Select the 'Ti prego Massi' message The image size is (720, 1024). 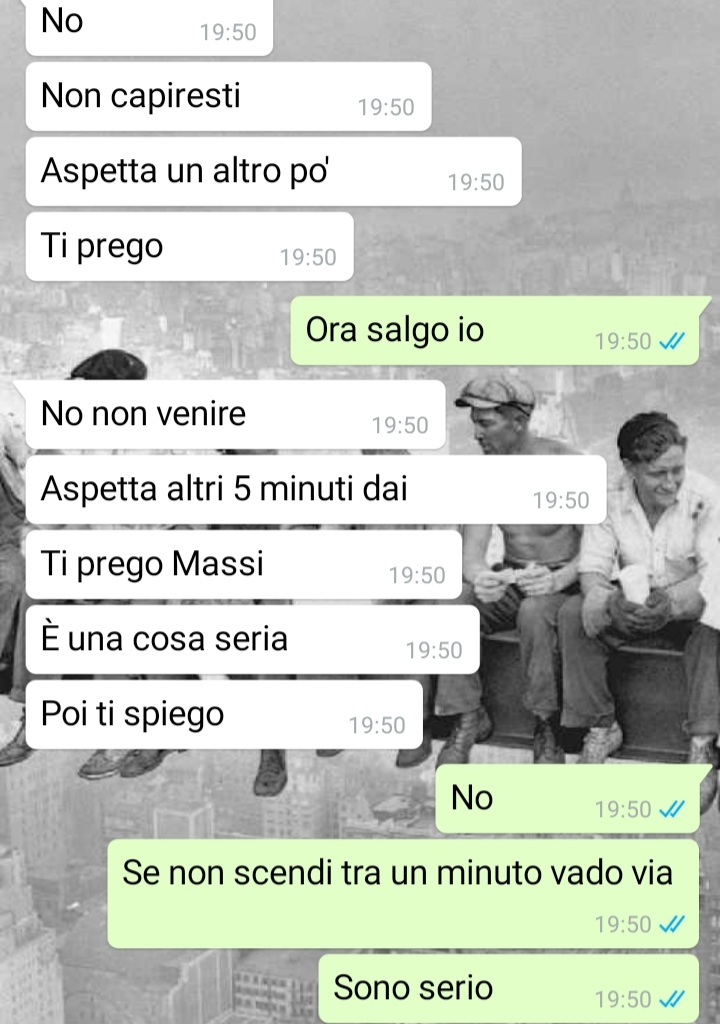(x=244, y=565)
